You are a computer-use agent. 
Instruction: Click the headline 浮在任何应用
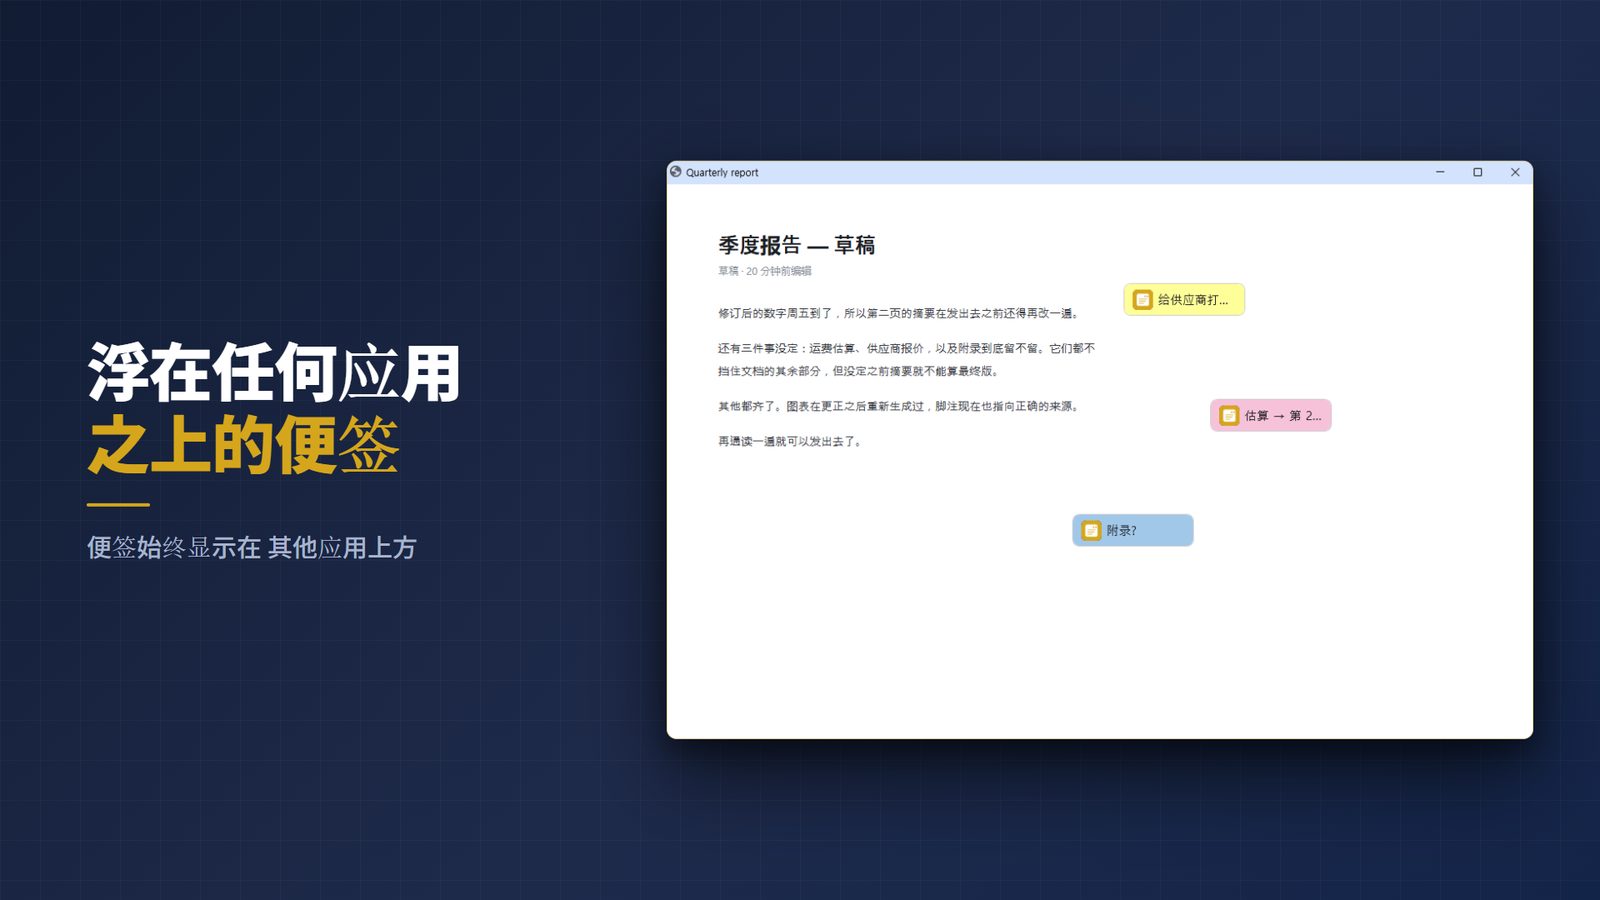click(274, 373)
